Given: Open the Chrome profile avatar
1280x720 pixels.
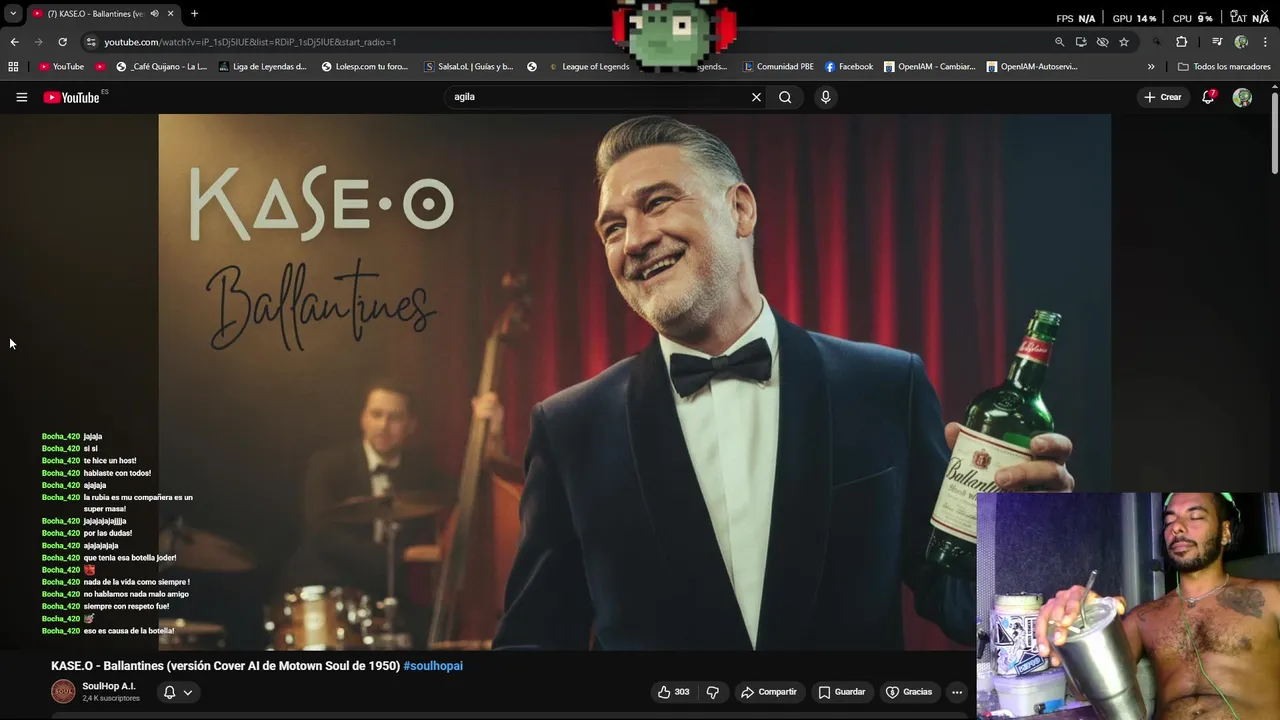Looking at the screenshot, I should (x=1241, y=42).
